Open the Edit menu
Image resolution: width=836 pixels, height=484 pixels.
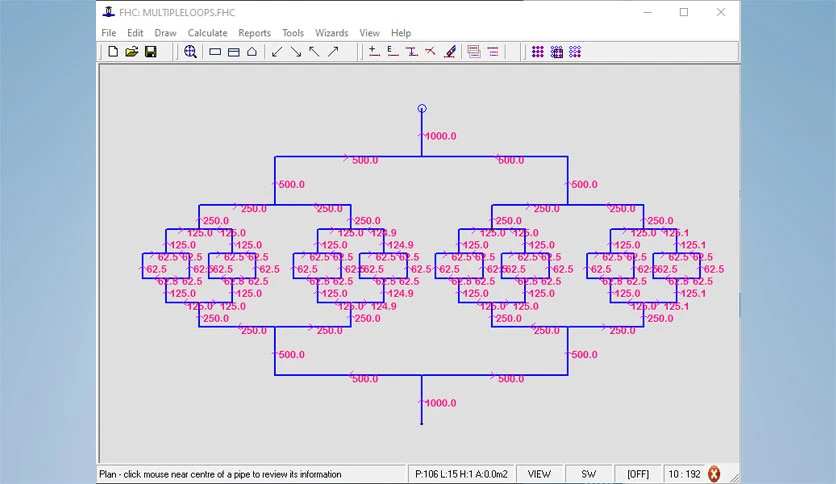coord(135,33)
